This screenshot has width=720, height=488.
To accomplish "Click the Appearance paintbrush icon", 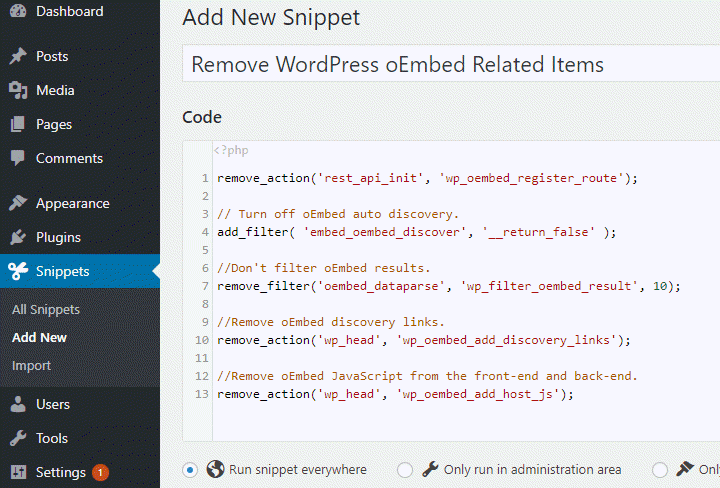I will (x=18, y=203).
